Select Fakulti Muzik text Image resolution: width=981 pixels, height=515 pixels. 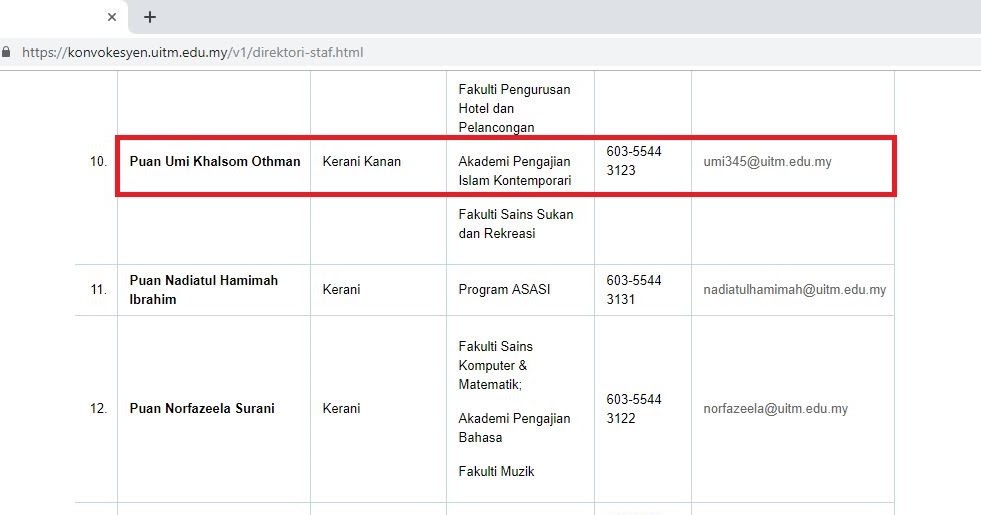(496, 471)
